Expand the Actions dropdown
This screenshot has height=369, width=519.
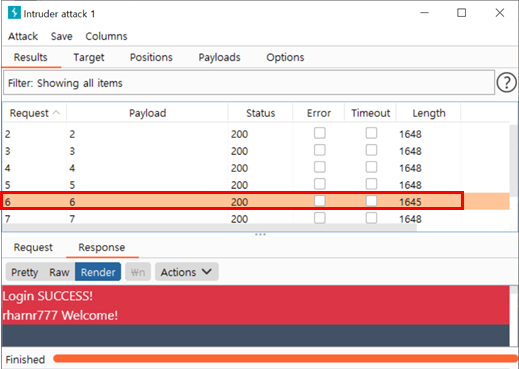tap(186, 272)
